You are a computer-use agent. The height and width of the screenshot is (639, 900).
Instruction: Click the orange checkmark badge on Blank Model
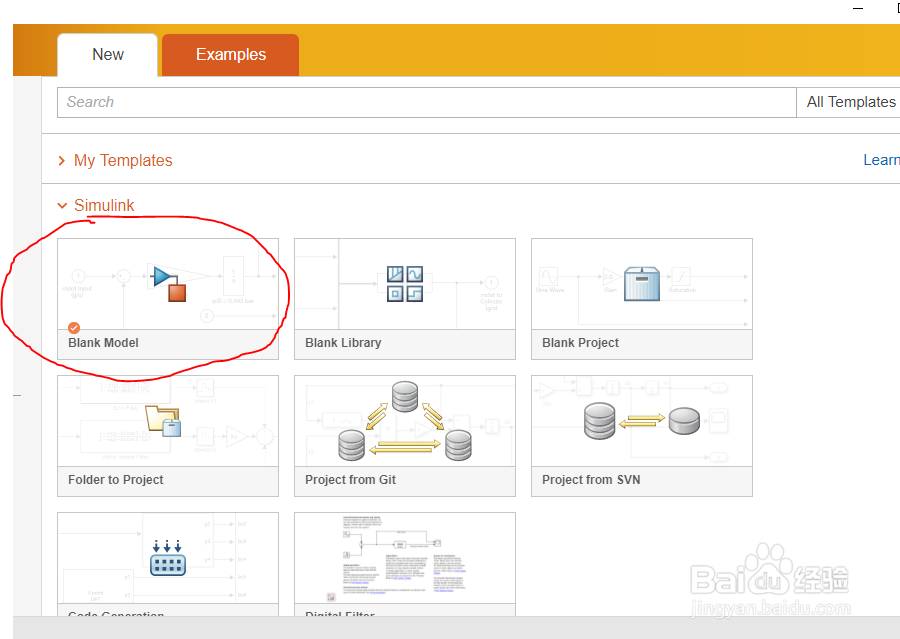(x=74, y=328)
